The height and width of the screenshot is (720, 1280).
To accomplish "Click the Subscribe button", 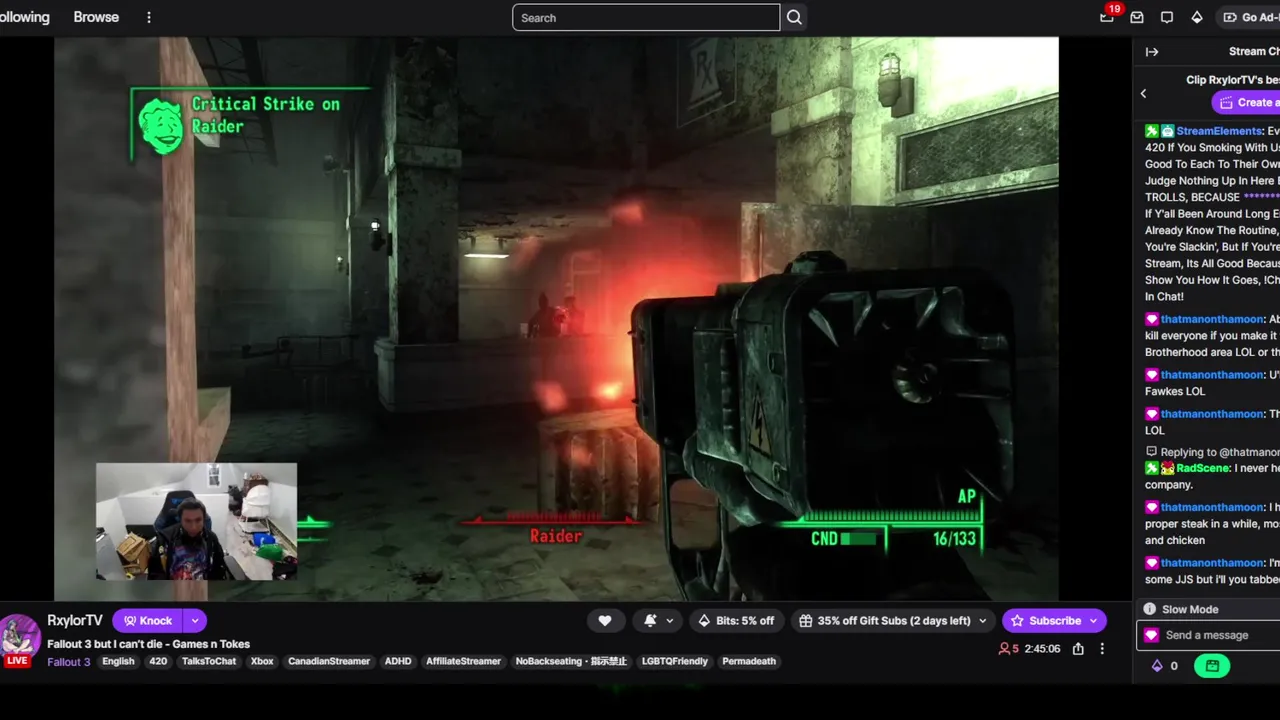I will pos(1054,621).
